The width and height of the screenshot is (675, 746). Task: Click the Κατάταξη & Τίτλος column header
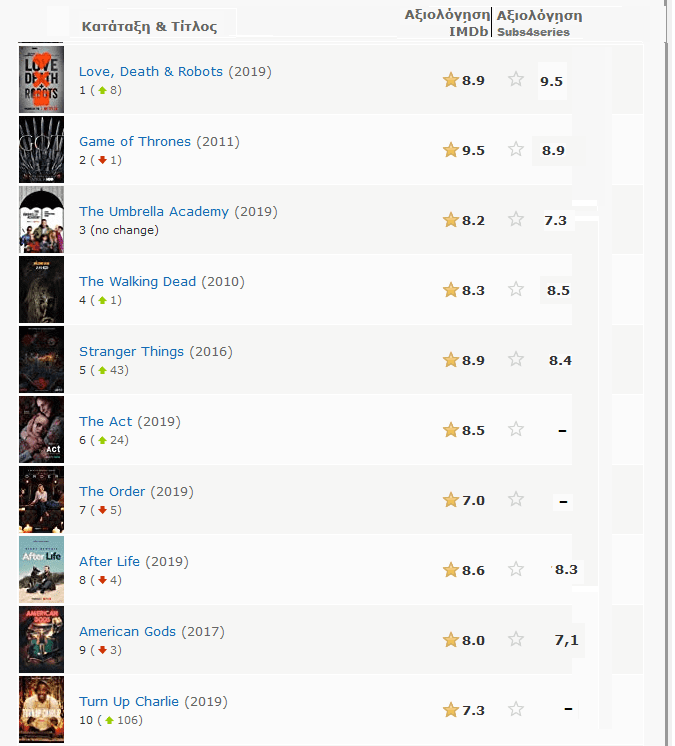pos(149,27)
